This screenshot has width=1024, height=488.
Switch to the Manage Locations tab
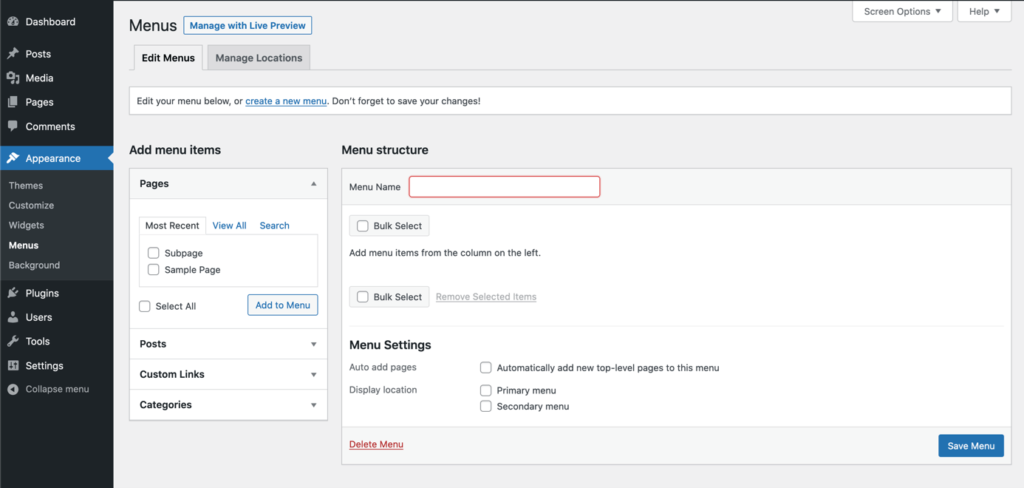(258, 58)
